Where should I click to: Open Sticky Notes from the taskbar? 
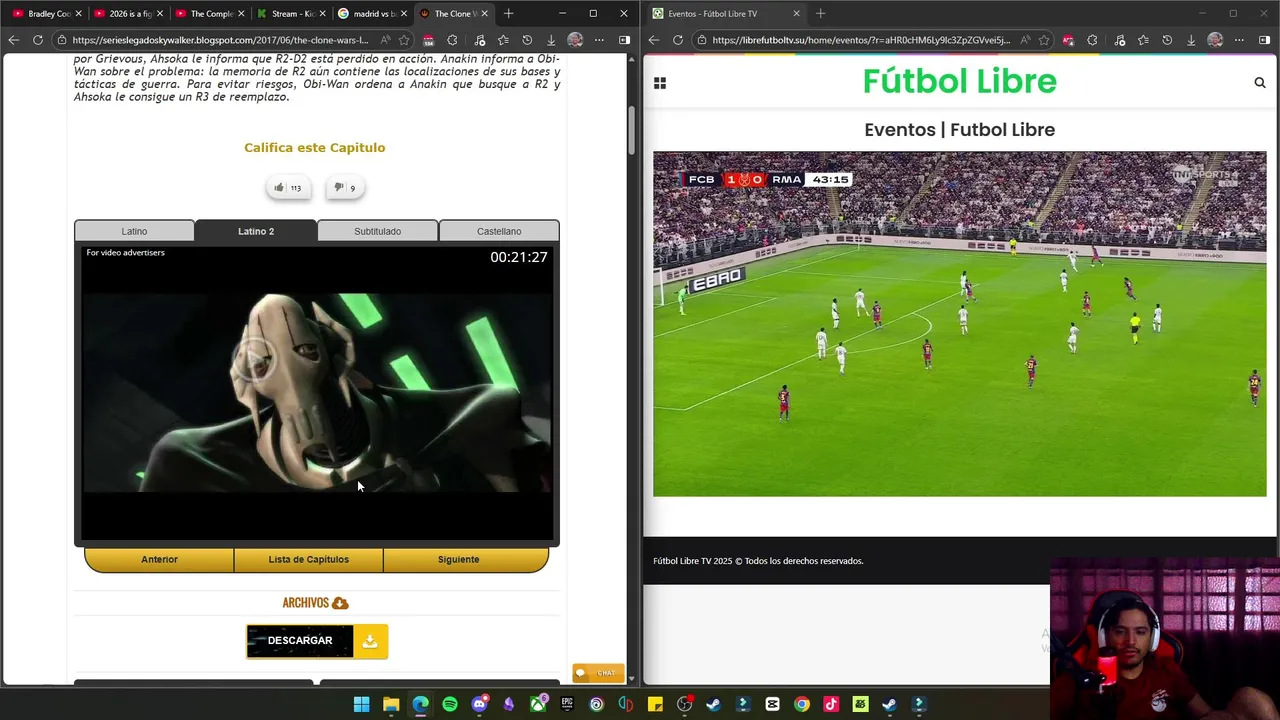click(x=655, y=704)
